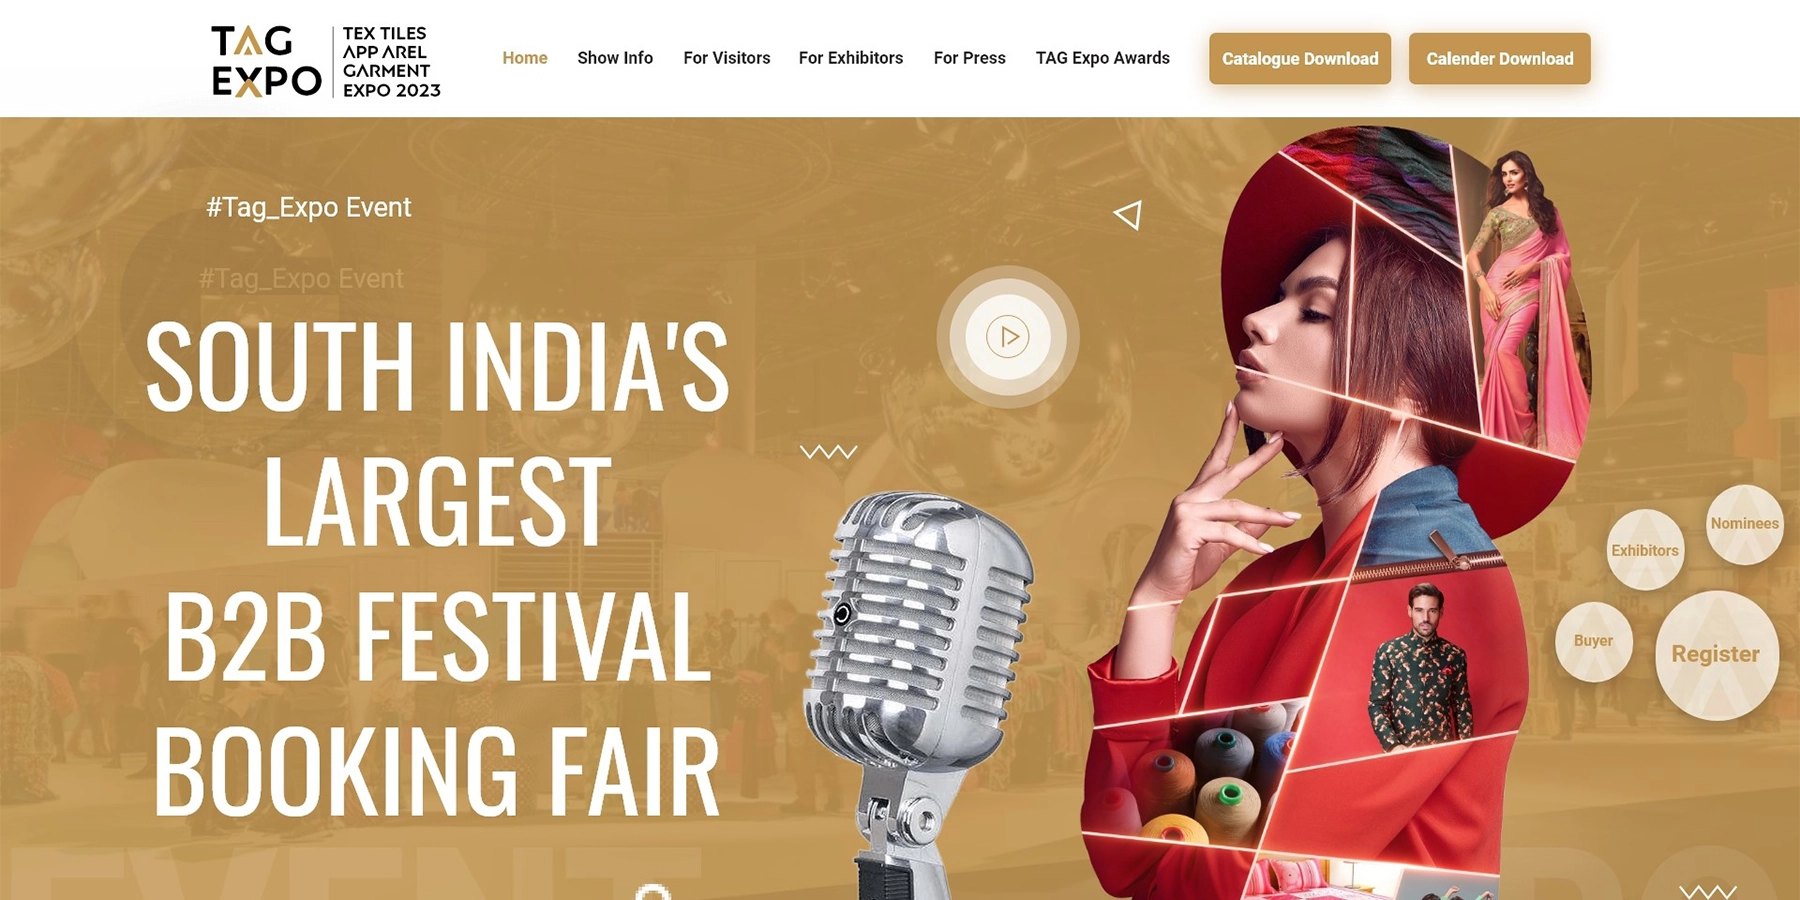Click the white triangle arrow icon
Screen dimensions: 1800x900
point(1128,215)
